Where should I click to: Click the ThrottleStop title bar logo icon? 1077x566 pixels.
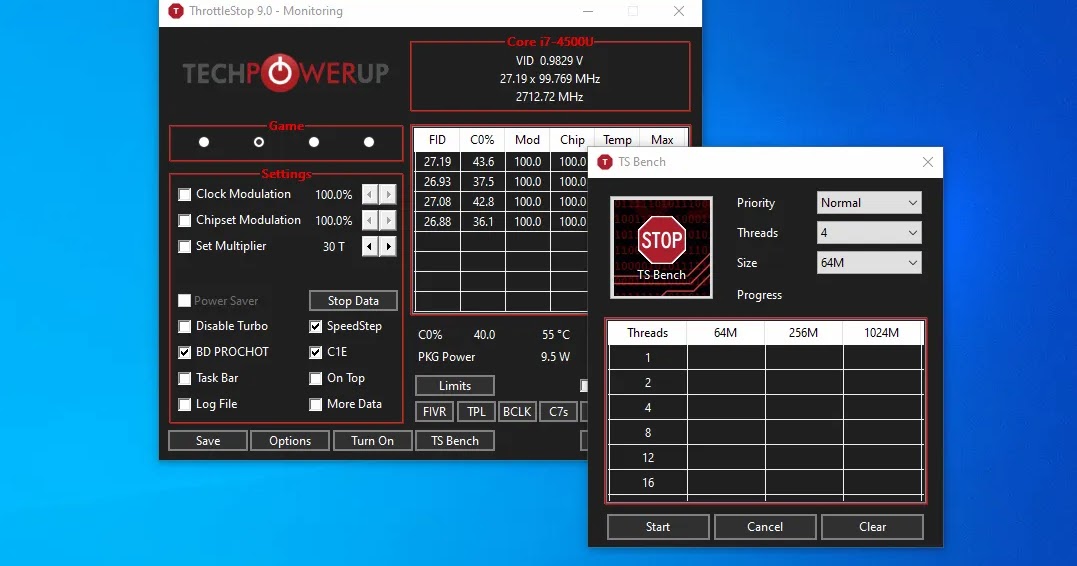click(x=176, y=11)
